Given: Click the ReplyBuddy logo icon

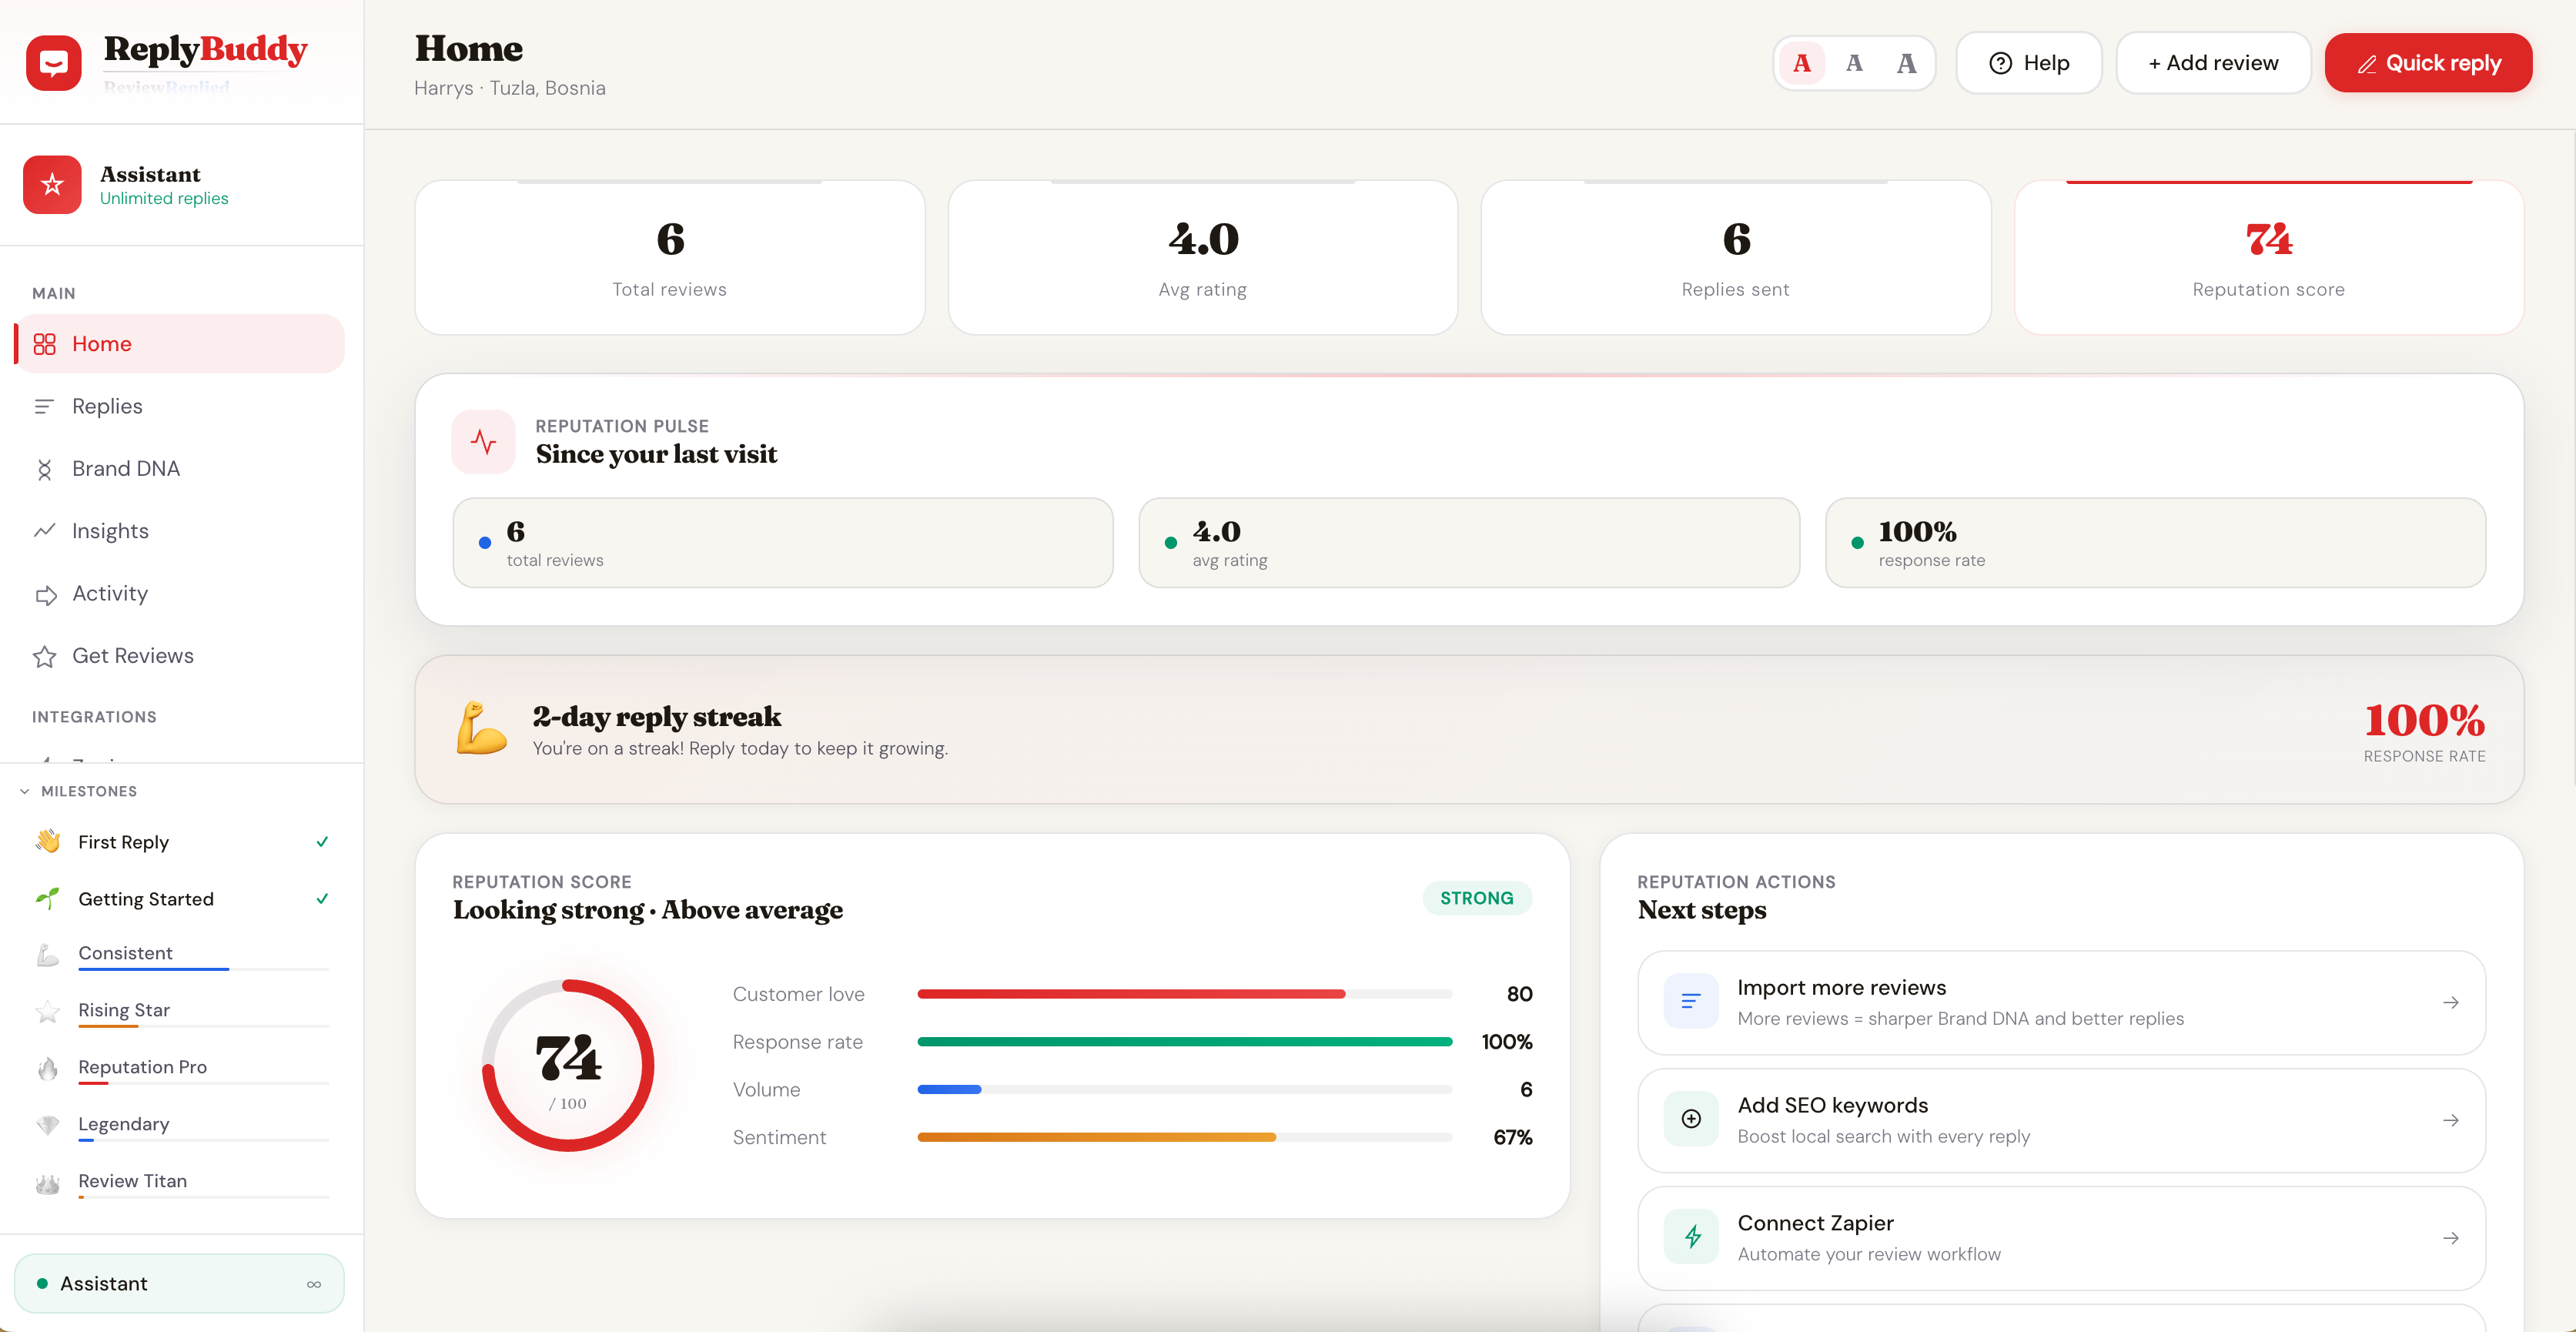Looking at the screenshot, I should [x=54, y=63].
